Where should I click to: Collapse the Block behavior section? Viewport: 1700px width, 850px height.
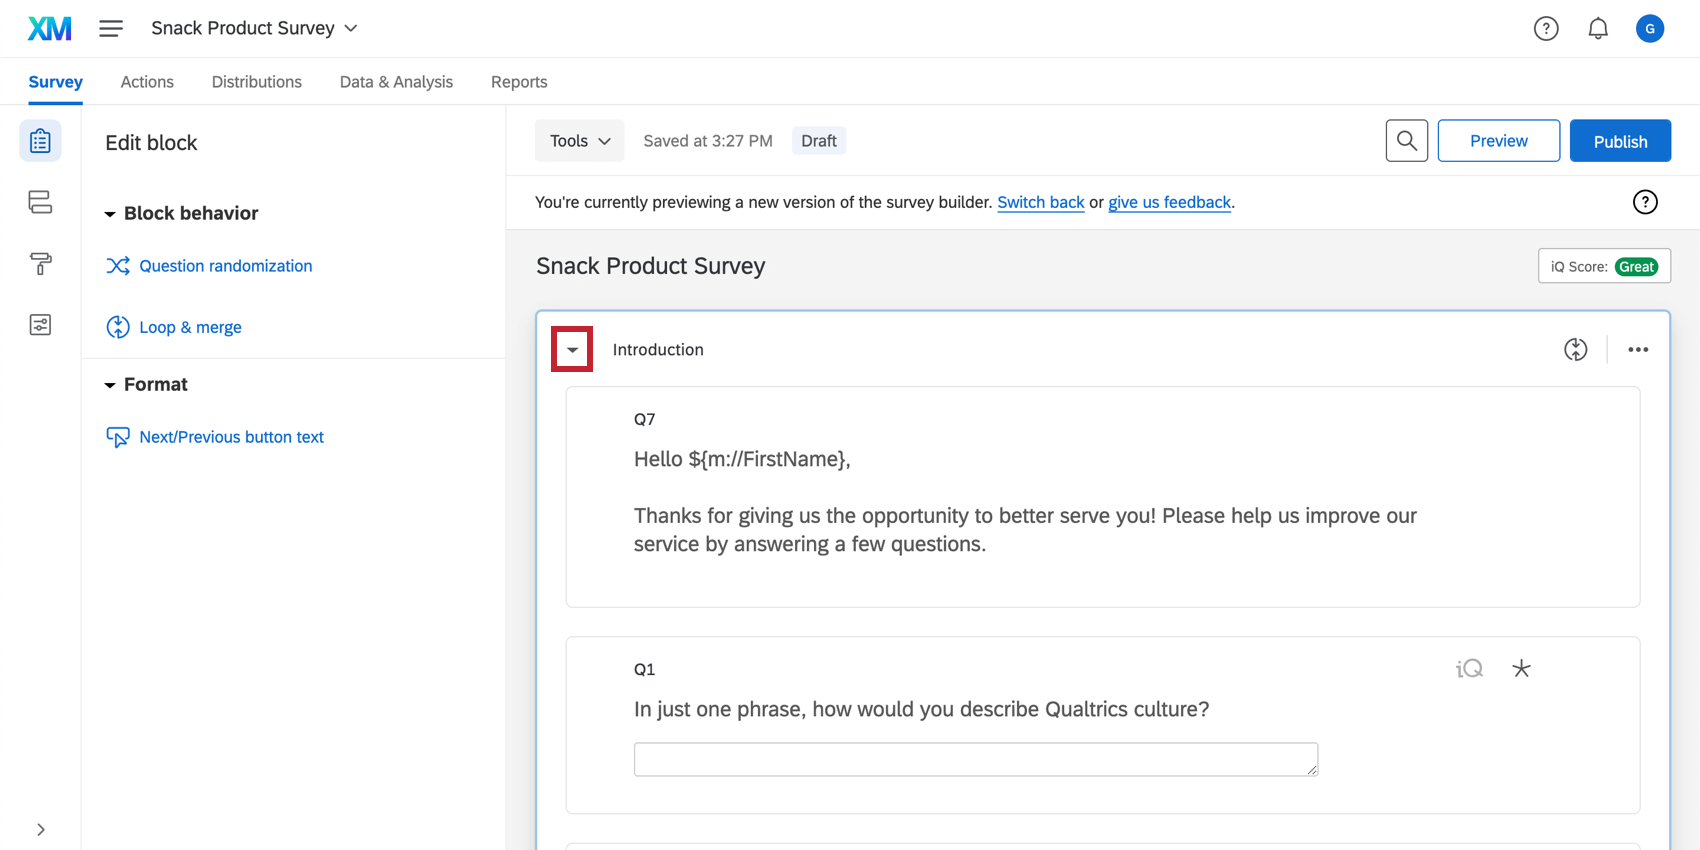(110, 214)
